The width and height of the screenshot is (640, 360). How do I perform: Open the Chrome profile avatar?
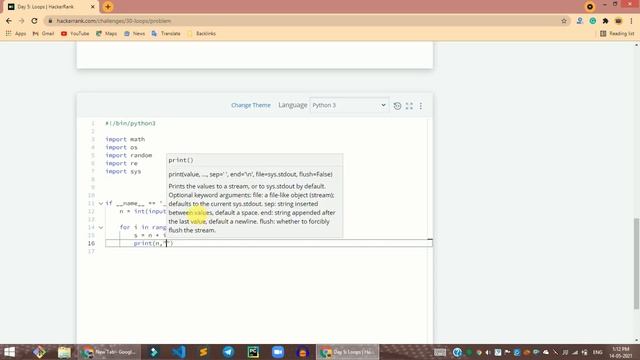click(x=618, y=21)
